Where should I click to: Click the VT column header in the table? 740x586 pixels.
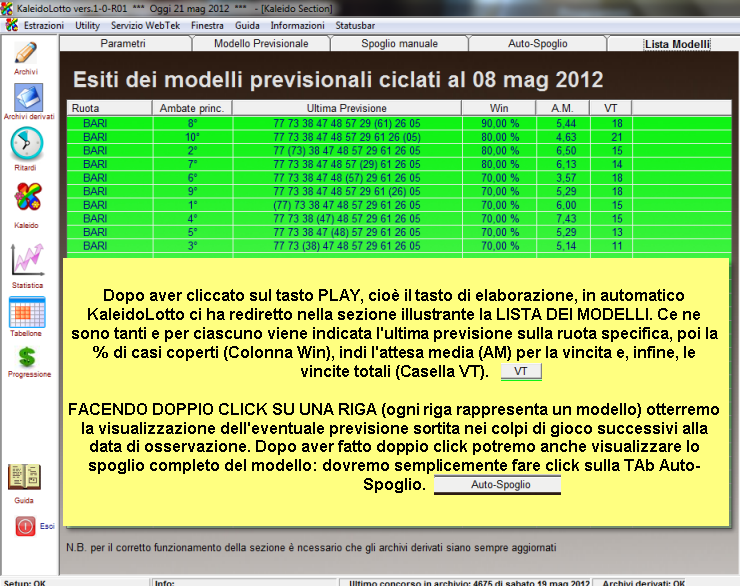(610, 108)
